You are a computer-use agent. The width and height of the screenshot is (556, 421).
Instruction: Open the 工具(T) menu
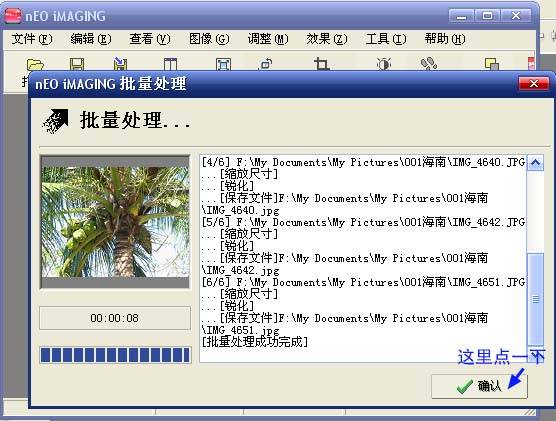[386, 39]
